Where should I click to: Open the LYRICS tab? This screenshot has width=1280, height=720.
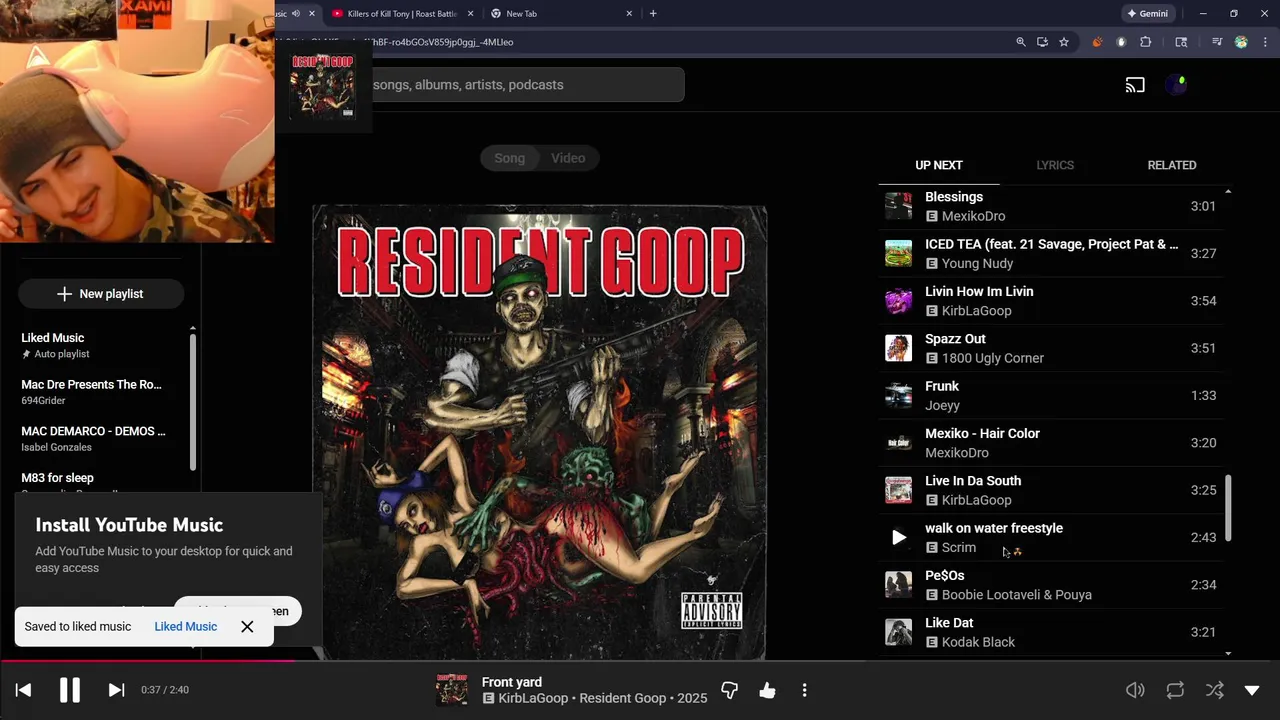click(x=1055, y=165)
